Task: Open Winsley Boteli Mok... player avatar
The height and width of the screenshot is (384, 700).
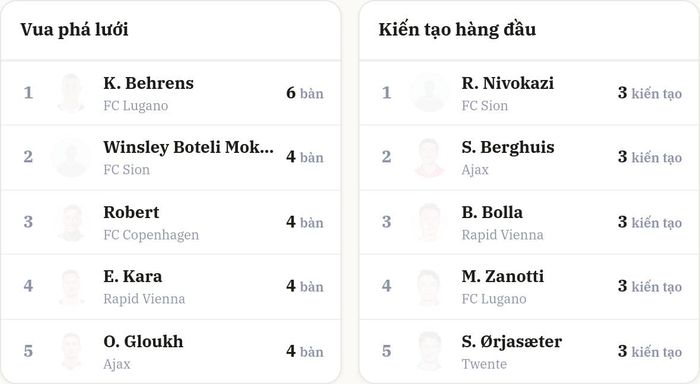Action: [x=71, y=157]
